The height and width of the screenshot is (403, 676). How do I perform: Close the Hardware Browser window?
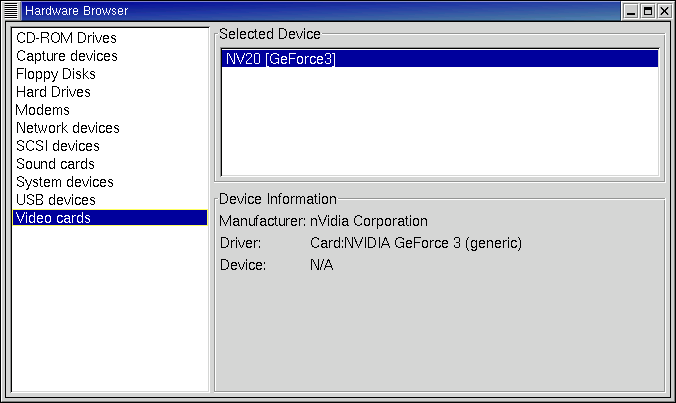(664, 11)
